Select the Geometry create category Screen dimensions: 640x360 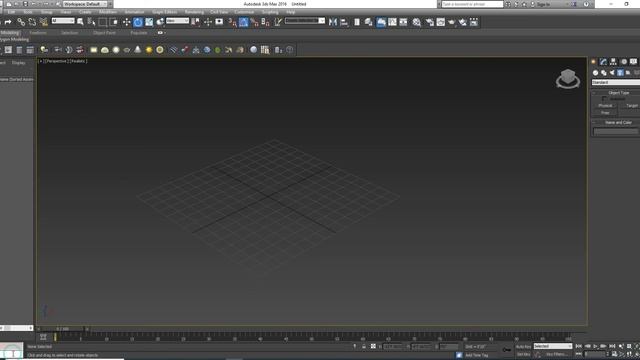tap(595, 73)
